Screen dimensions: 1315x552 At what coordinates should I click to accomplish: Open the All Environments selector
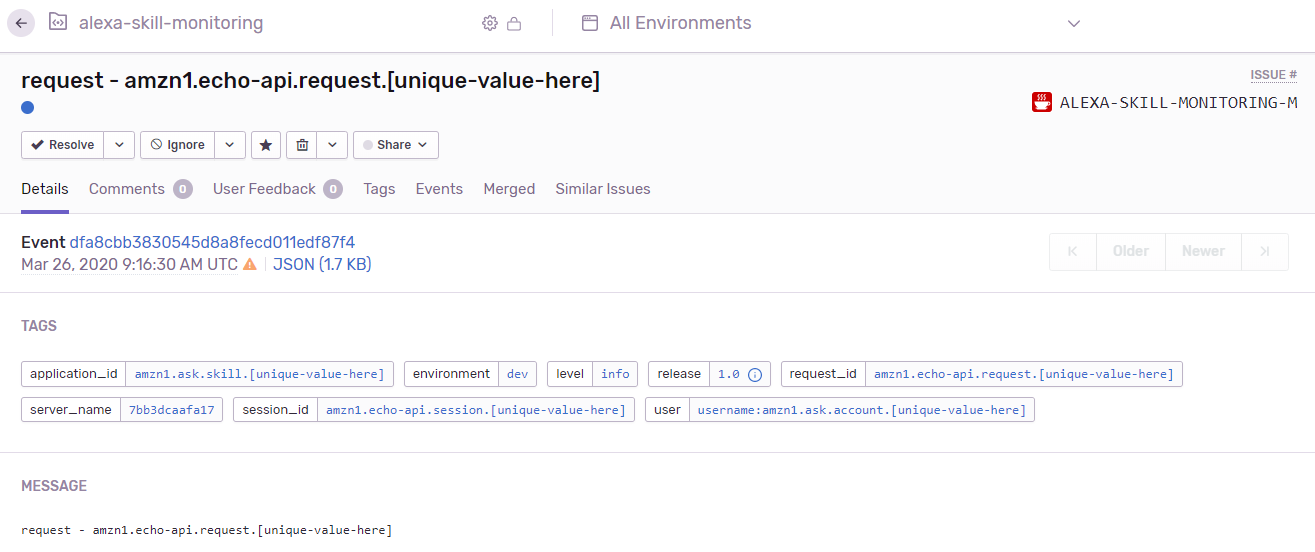tap(832, 23)
